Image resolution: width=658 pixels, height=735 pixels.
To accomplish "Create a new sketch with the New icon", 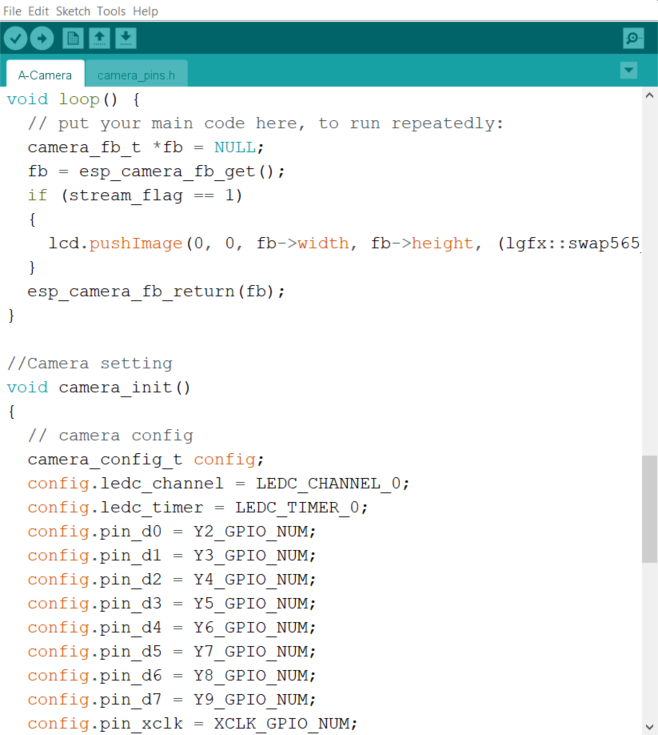I will (73, 38).
